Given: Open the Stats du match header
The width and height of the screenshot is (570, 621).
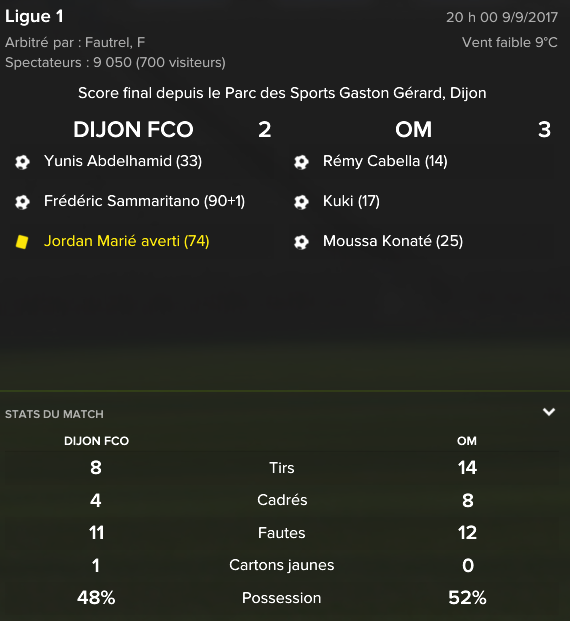Looking at the screenshot, I should (x=54, y=414).
